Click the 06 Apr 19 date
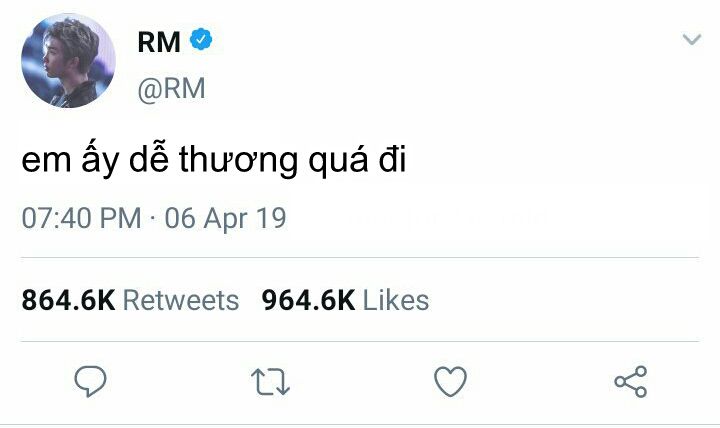 coord(225,218)
